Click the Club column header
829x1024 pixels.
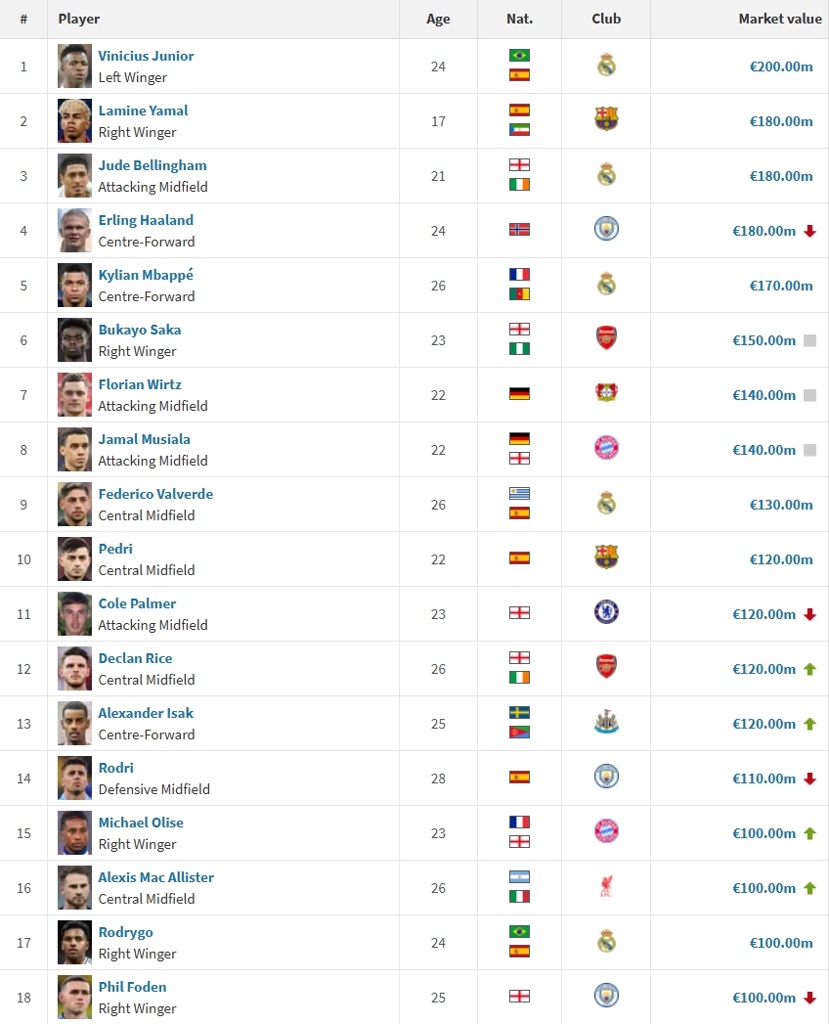coord(606,19)
